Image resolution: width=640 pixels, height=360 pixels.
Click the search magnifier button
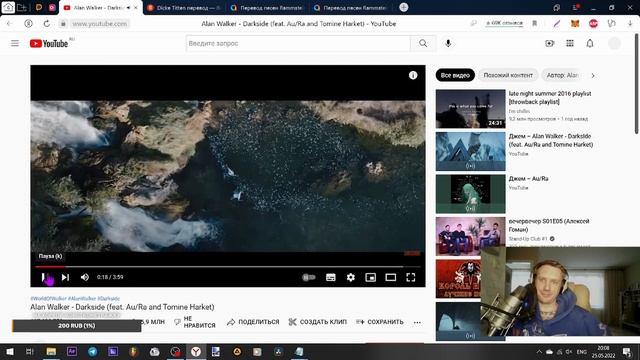point(423,43)
